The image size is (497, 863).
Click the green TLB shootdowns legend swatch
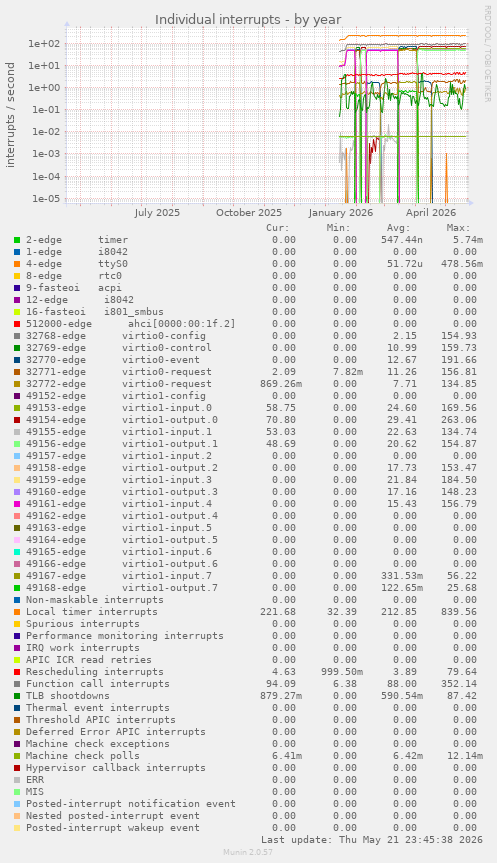17,696
